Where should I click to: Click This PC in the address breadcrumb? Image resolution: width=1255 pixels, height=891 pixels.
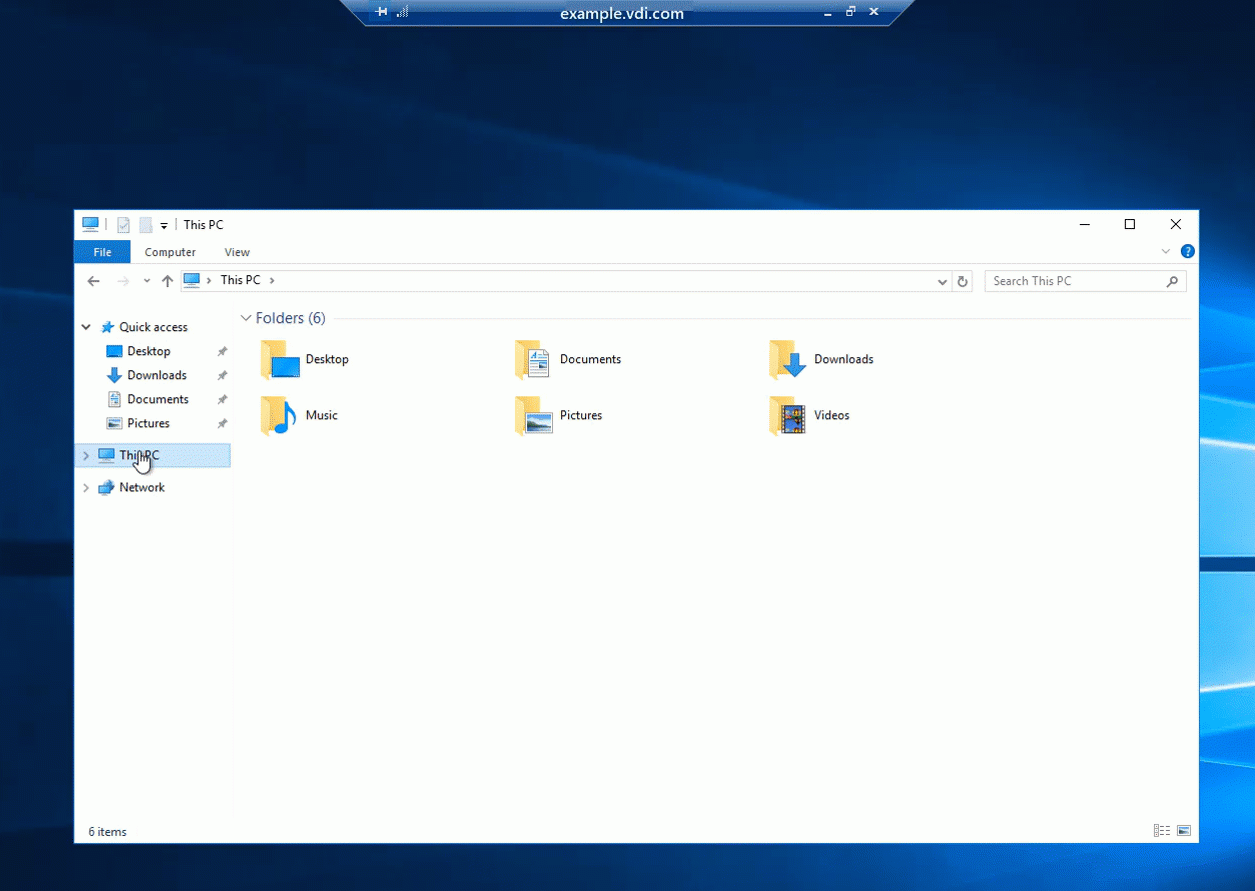click(x=240, y=281)
